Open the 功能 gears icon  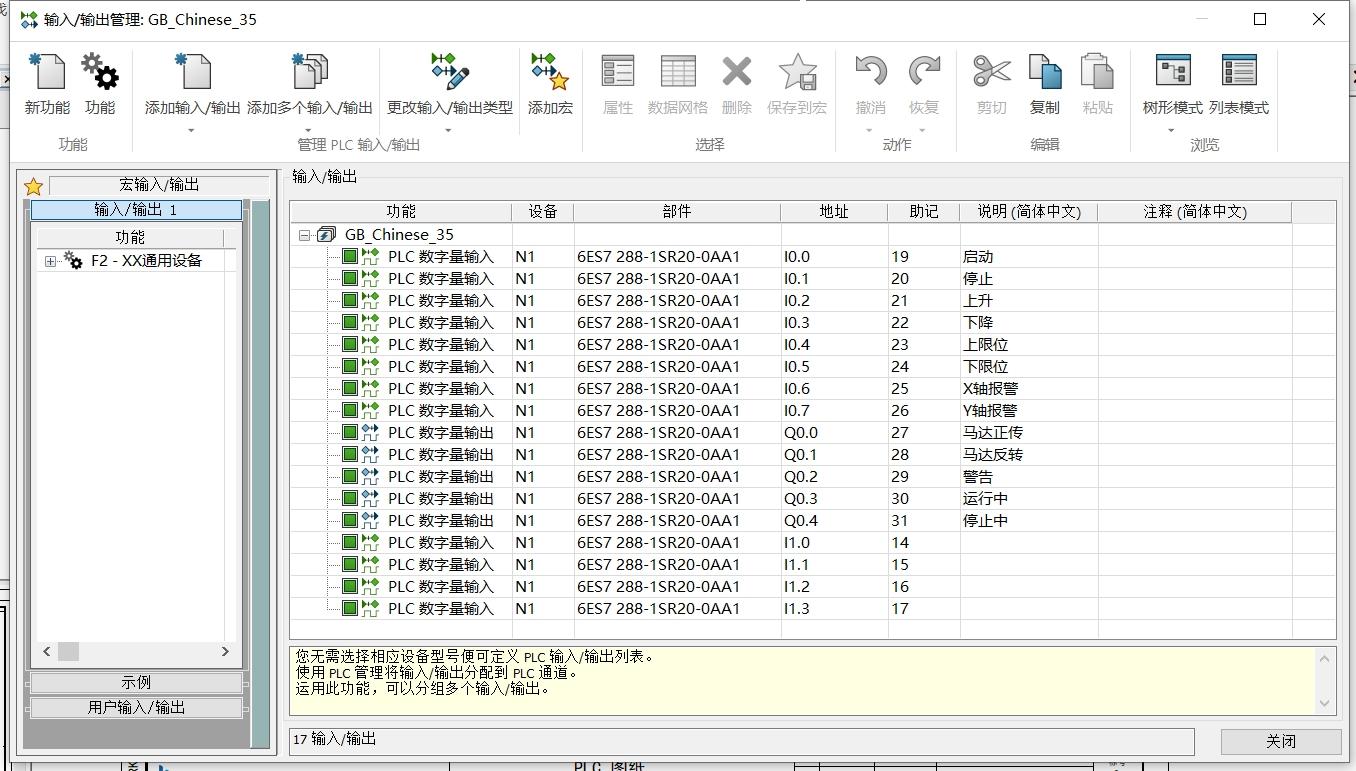pos(100,72)
